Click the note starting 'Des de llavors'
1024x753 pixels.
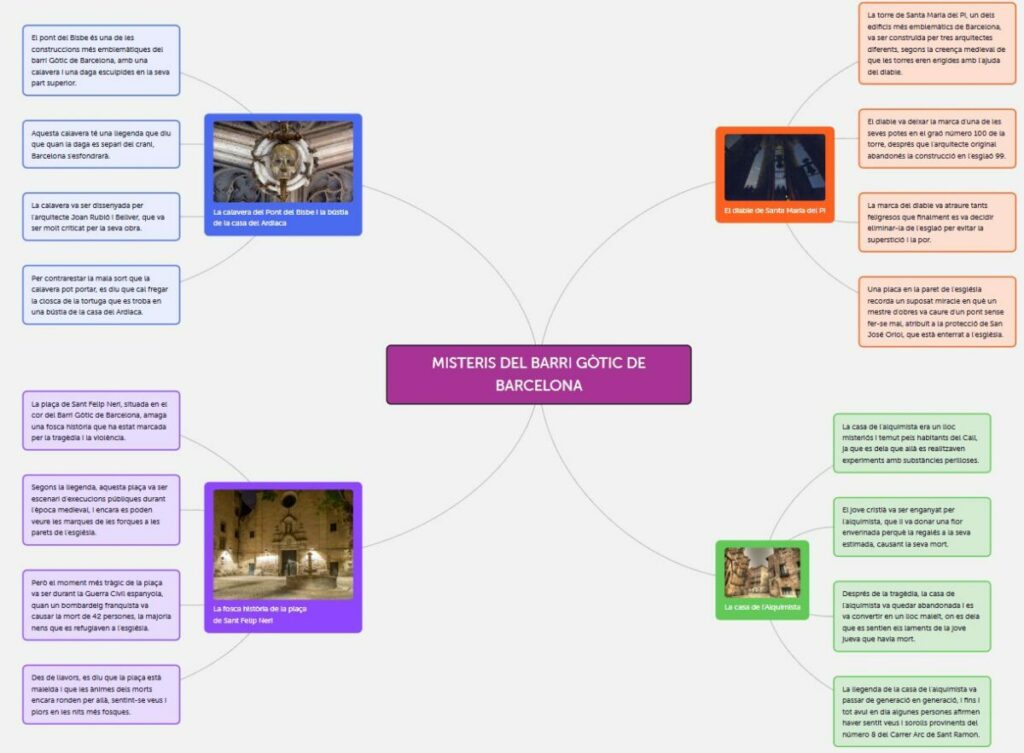click(101, 694)
